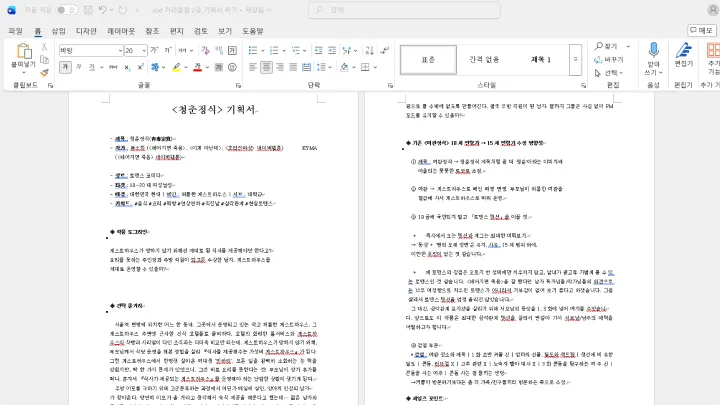
Task: Toggle superscript formatting
Action: coord(141,68)
